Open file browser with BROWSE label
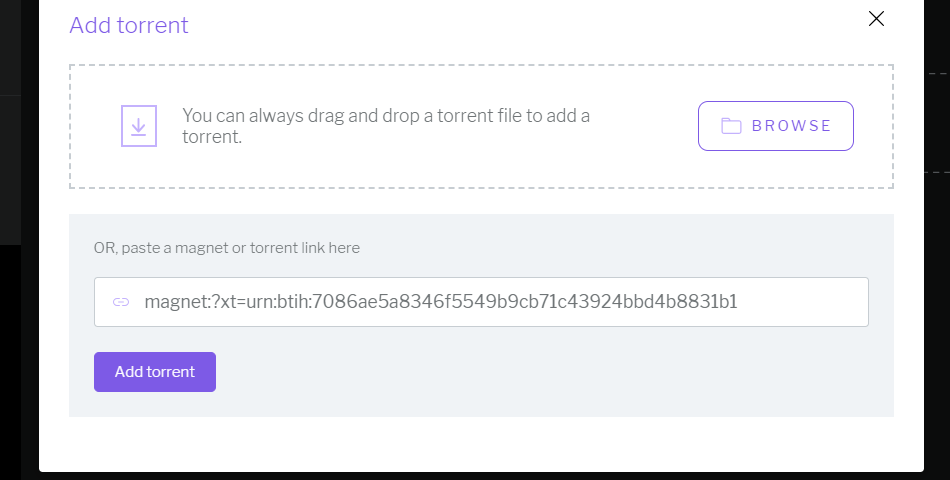 click(792, 126)
